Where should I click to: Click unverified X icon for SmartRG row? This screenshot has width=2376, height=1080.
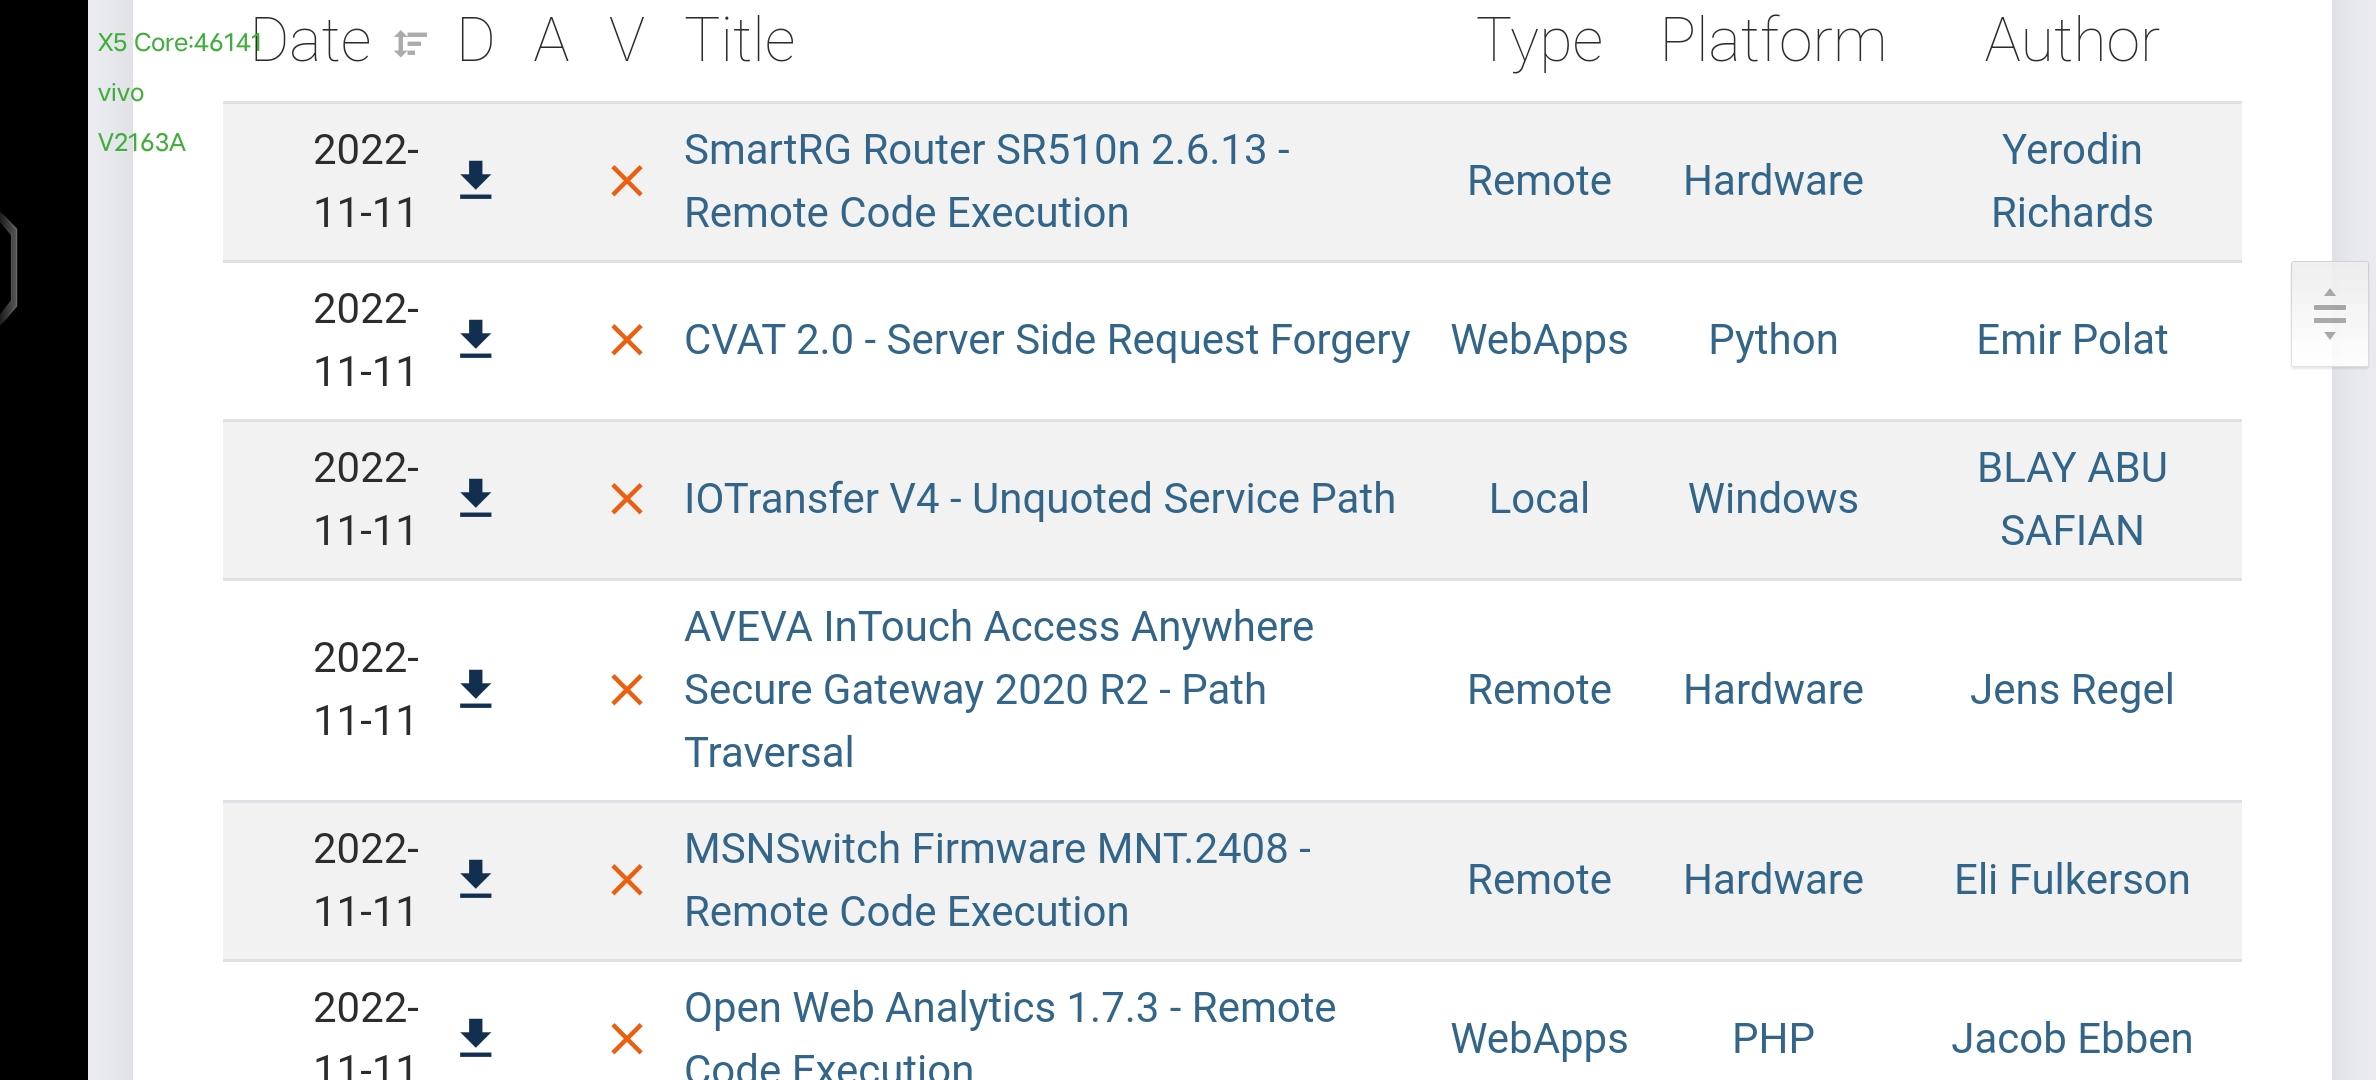627,181
